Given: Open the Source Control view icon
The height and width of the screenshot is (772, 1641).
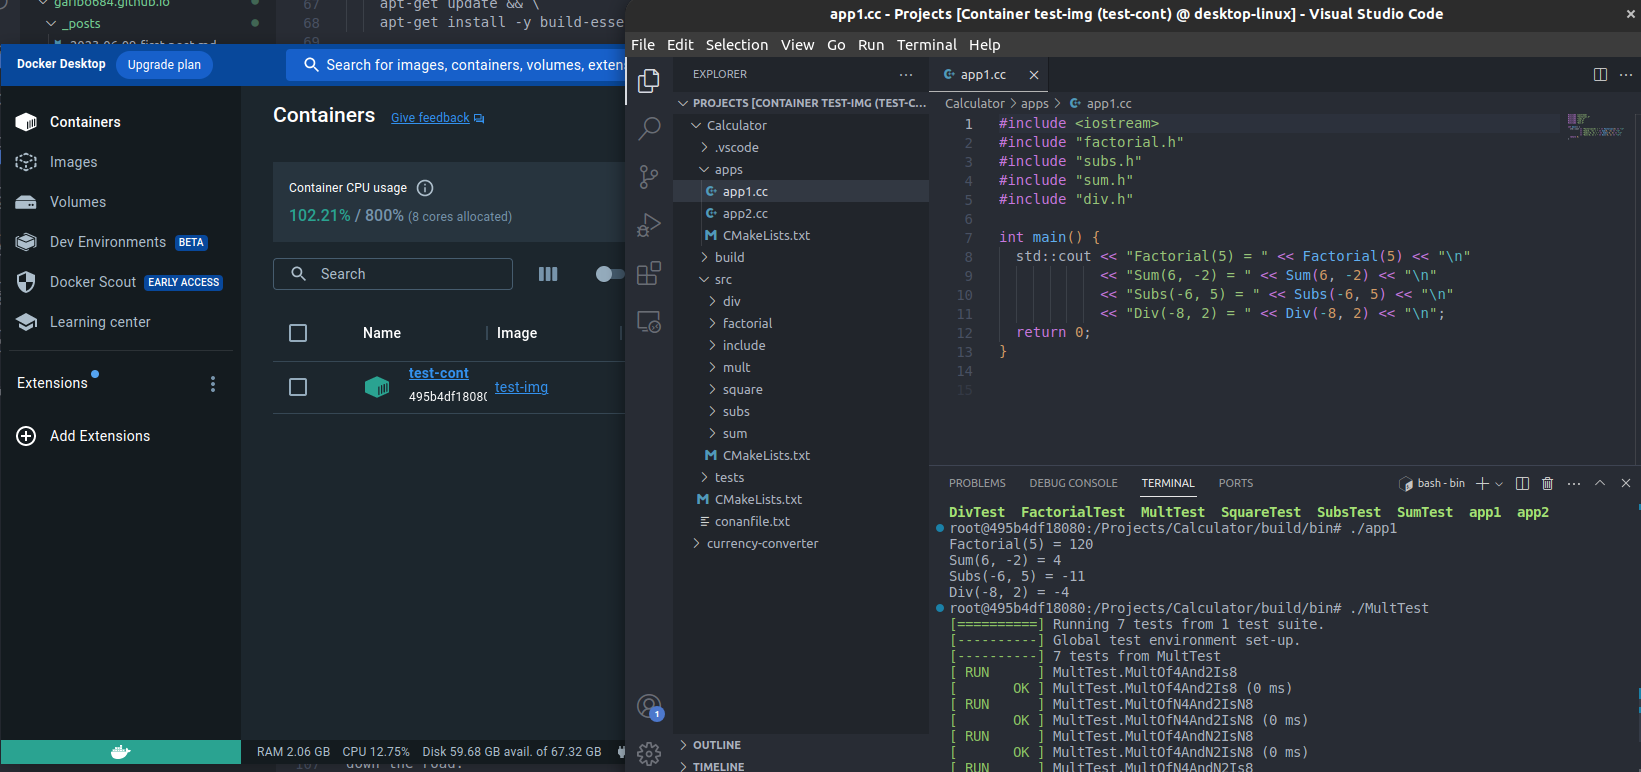Looking at the screenshot, I should 649,177.
